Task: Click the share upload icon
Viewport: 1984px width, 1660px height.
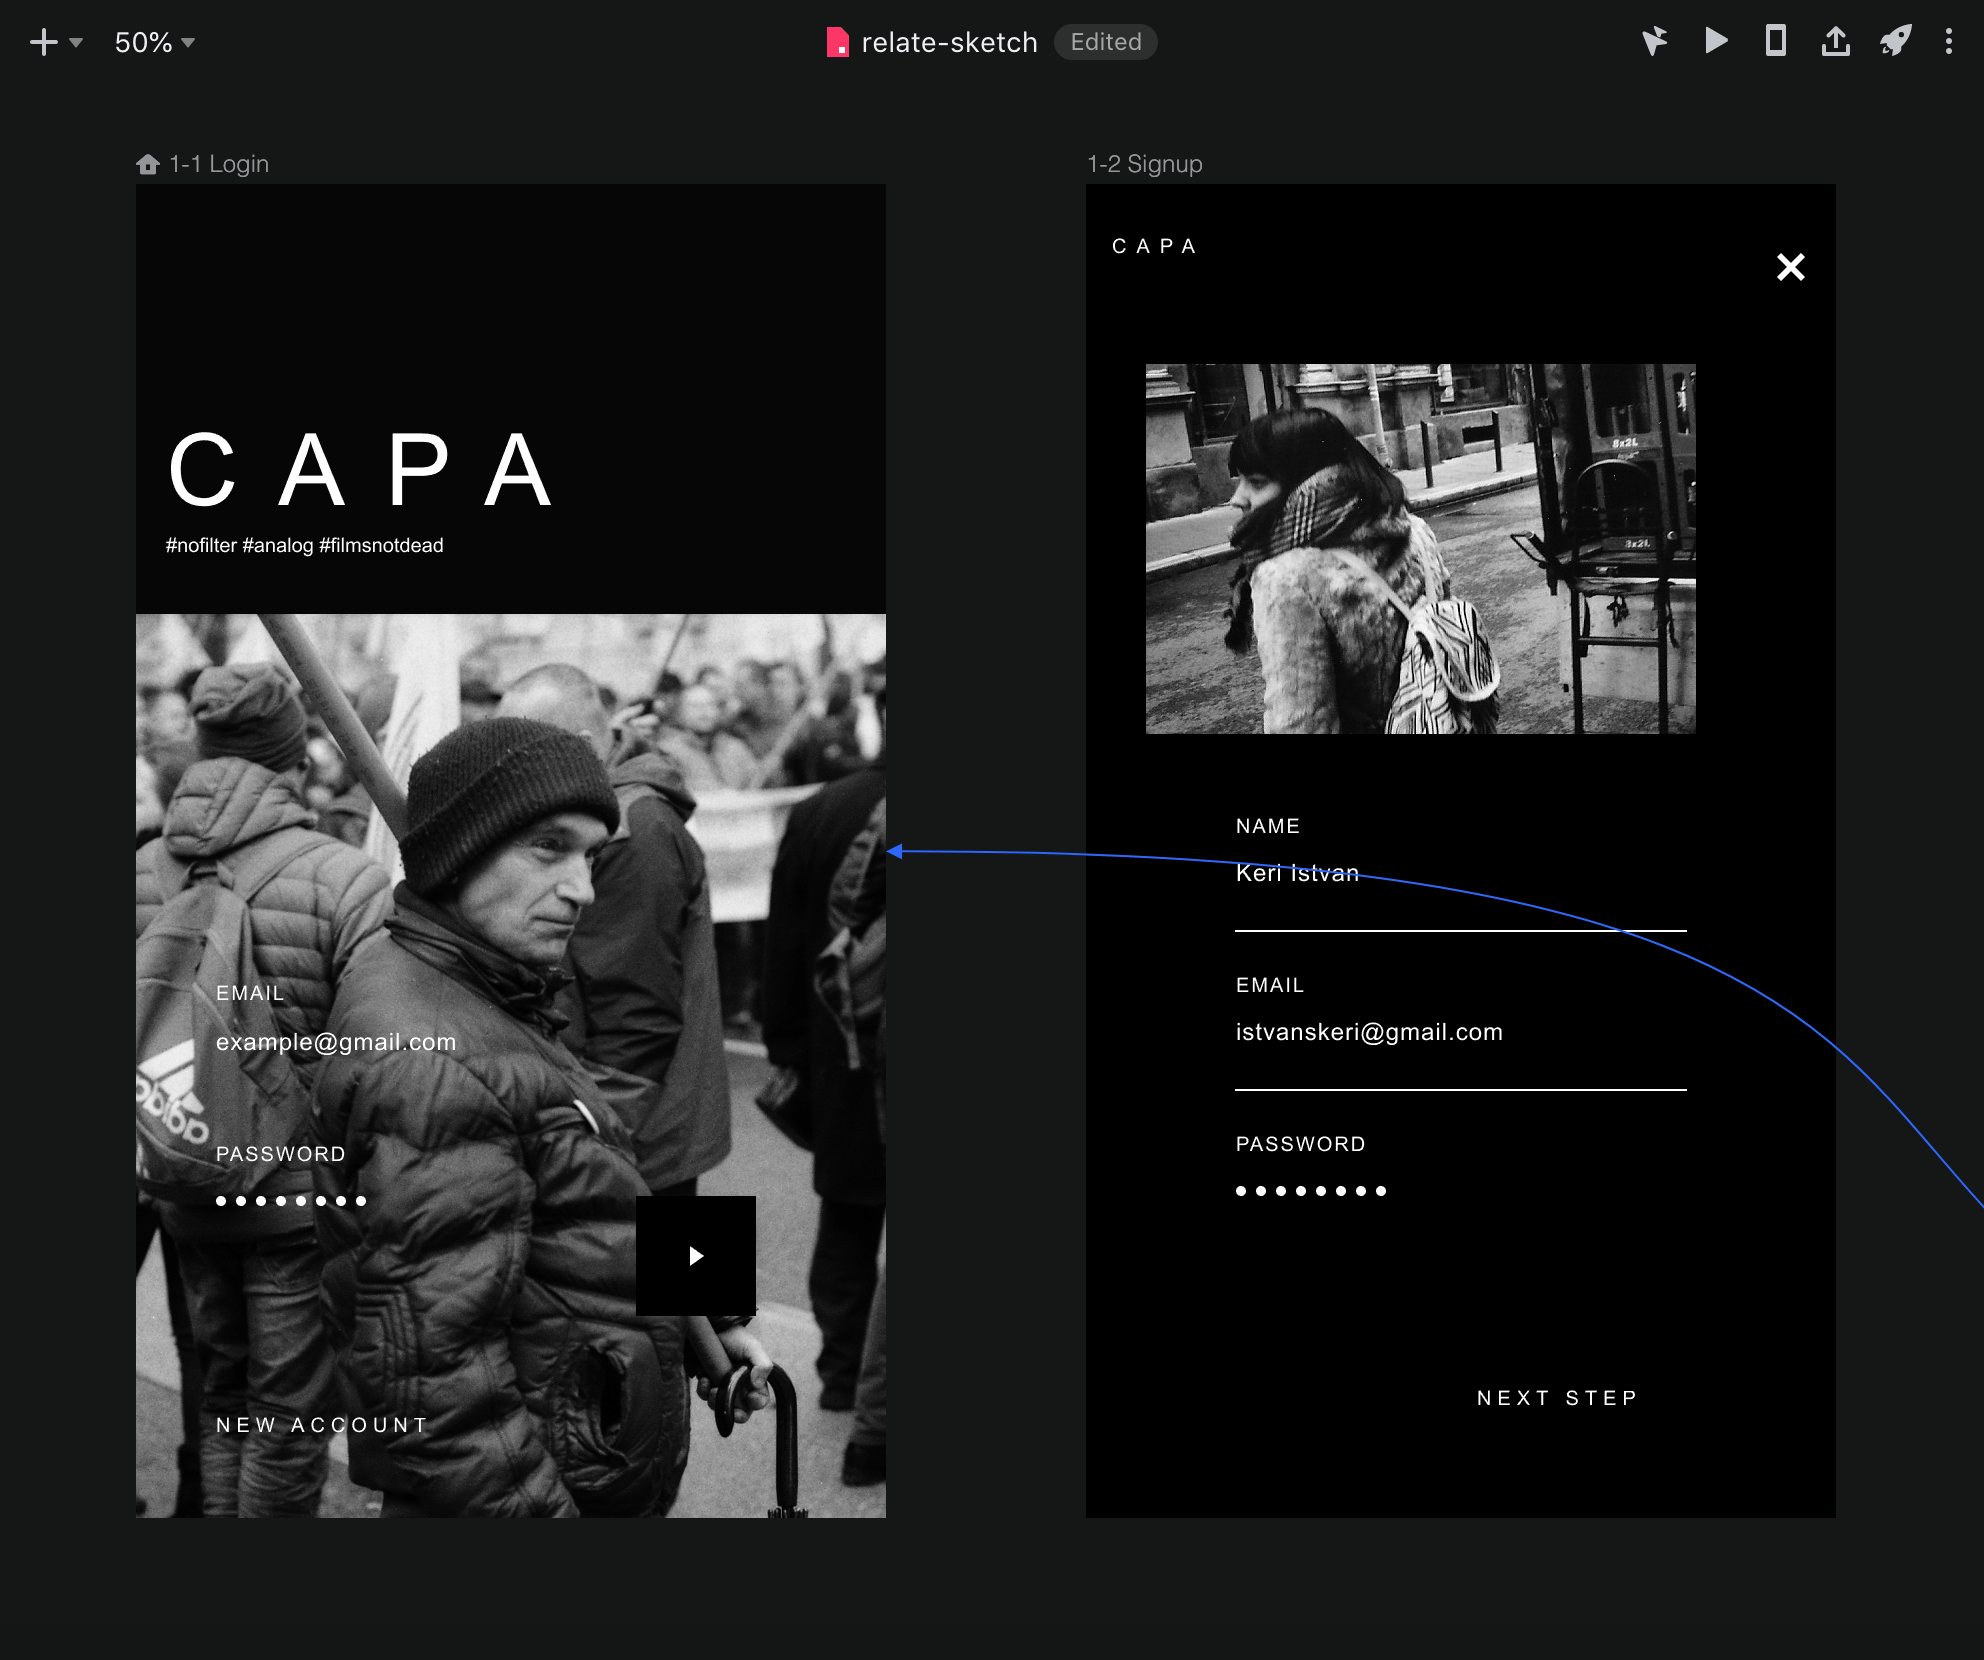Action: [x=1835, y=41]
